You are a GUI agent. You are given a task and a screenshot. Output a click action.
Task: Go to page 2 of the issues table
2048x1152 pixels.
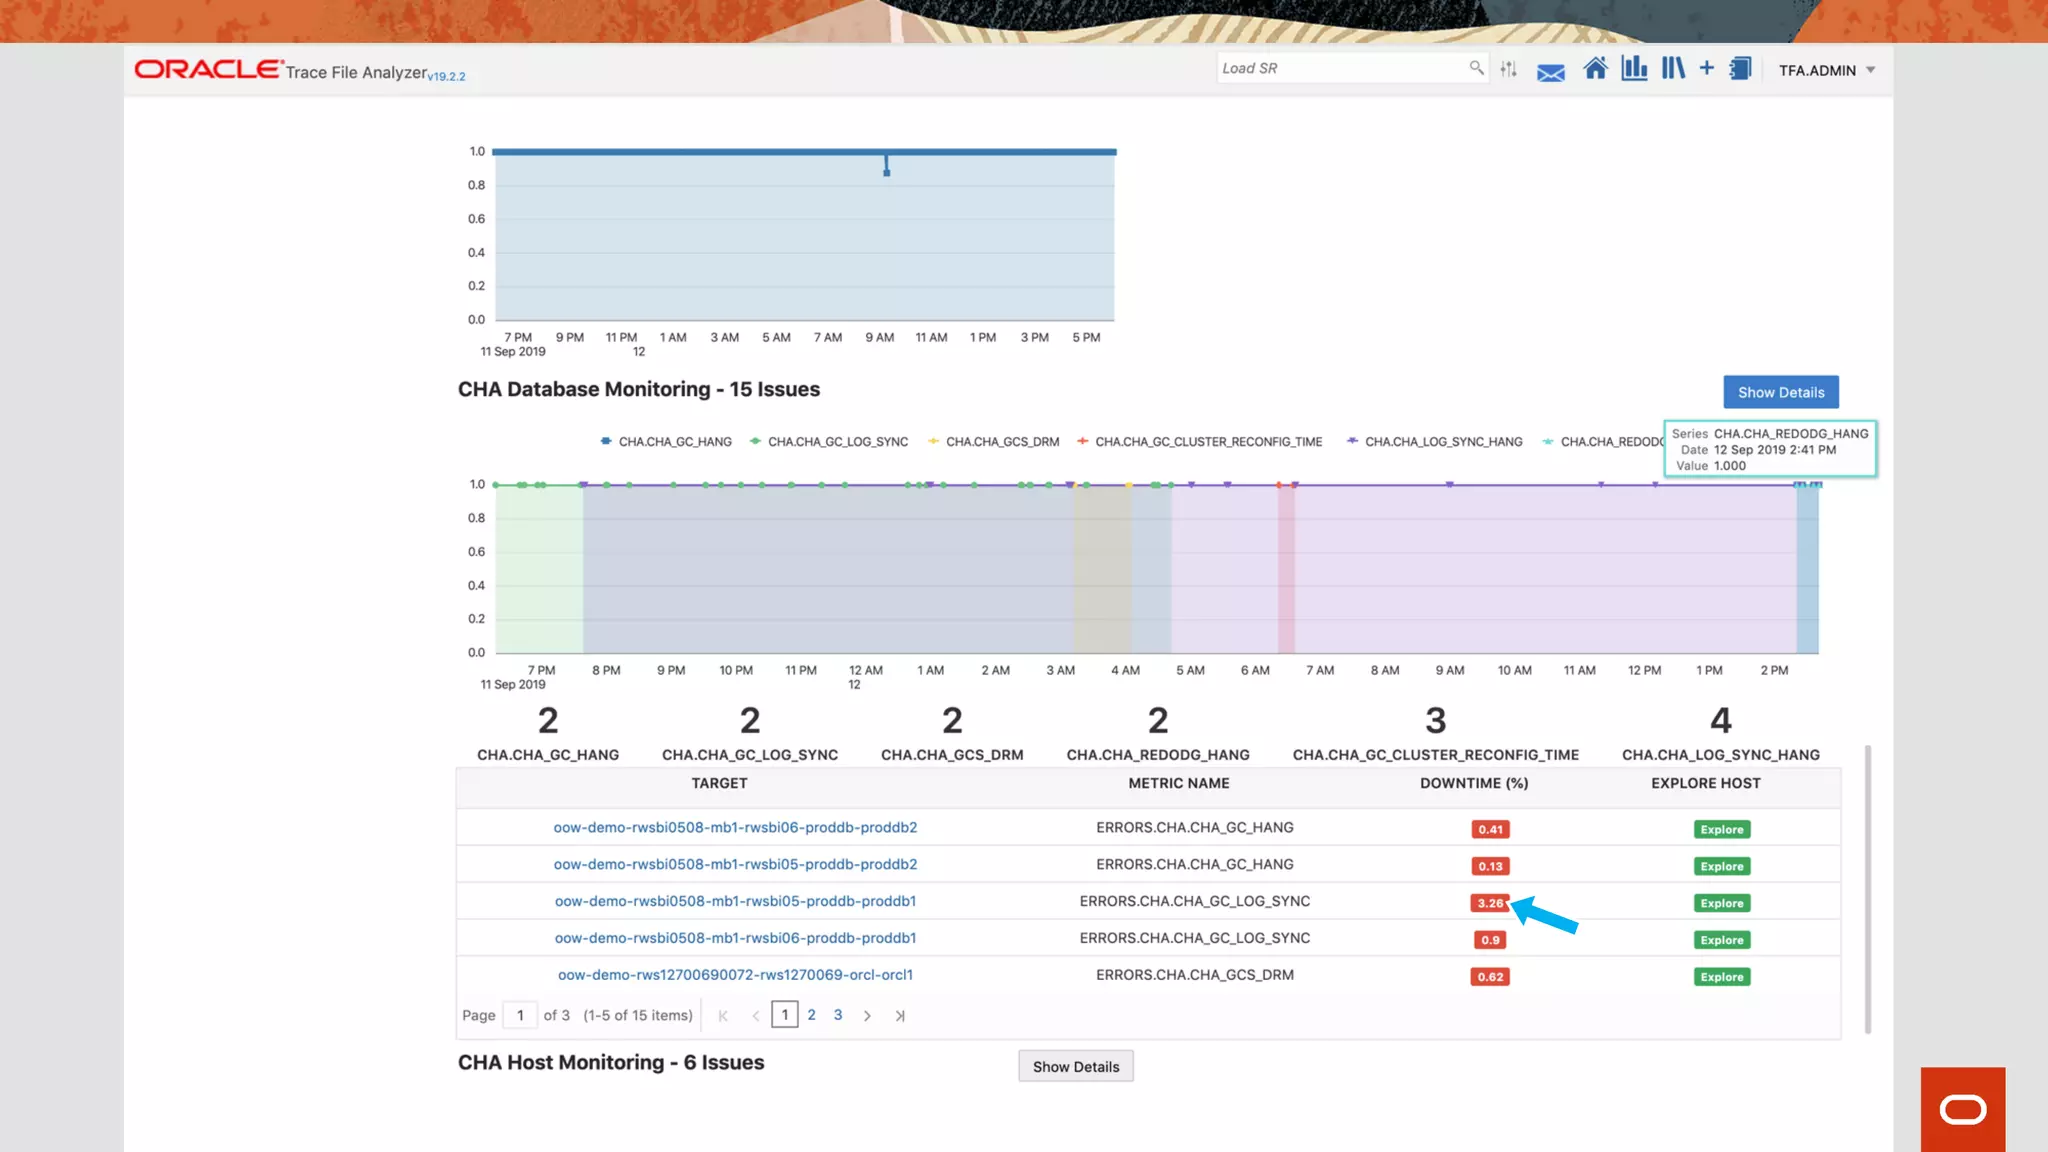[811, 1015]
